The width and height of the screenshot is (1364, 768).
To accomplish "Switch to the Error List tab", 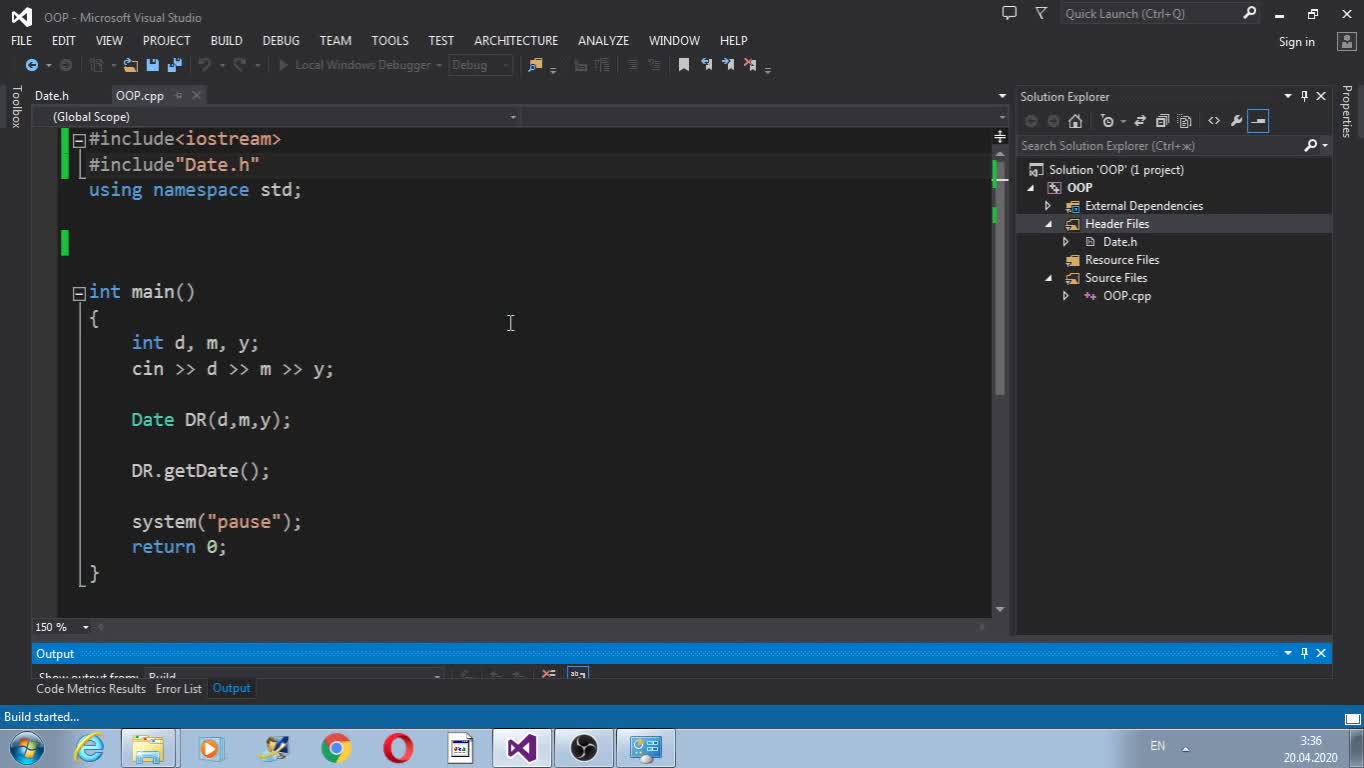I will pyautogui.click(x=178, y=688).
